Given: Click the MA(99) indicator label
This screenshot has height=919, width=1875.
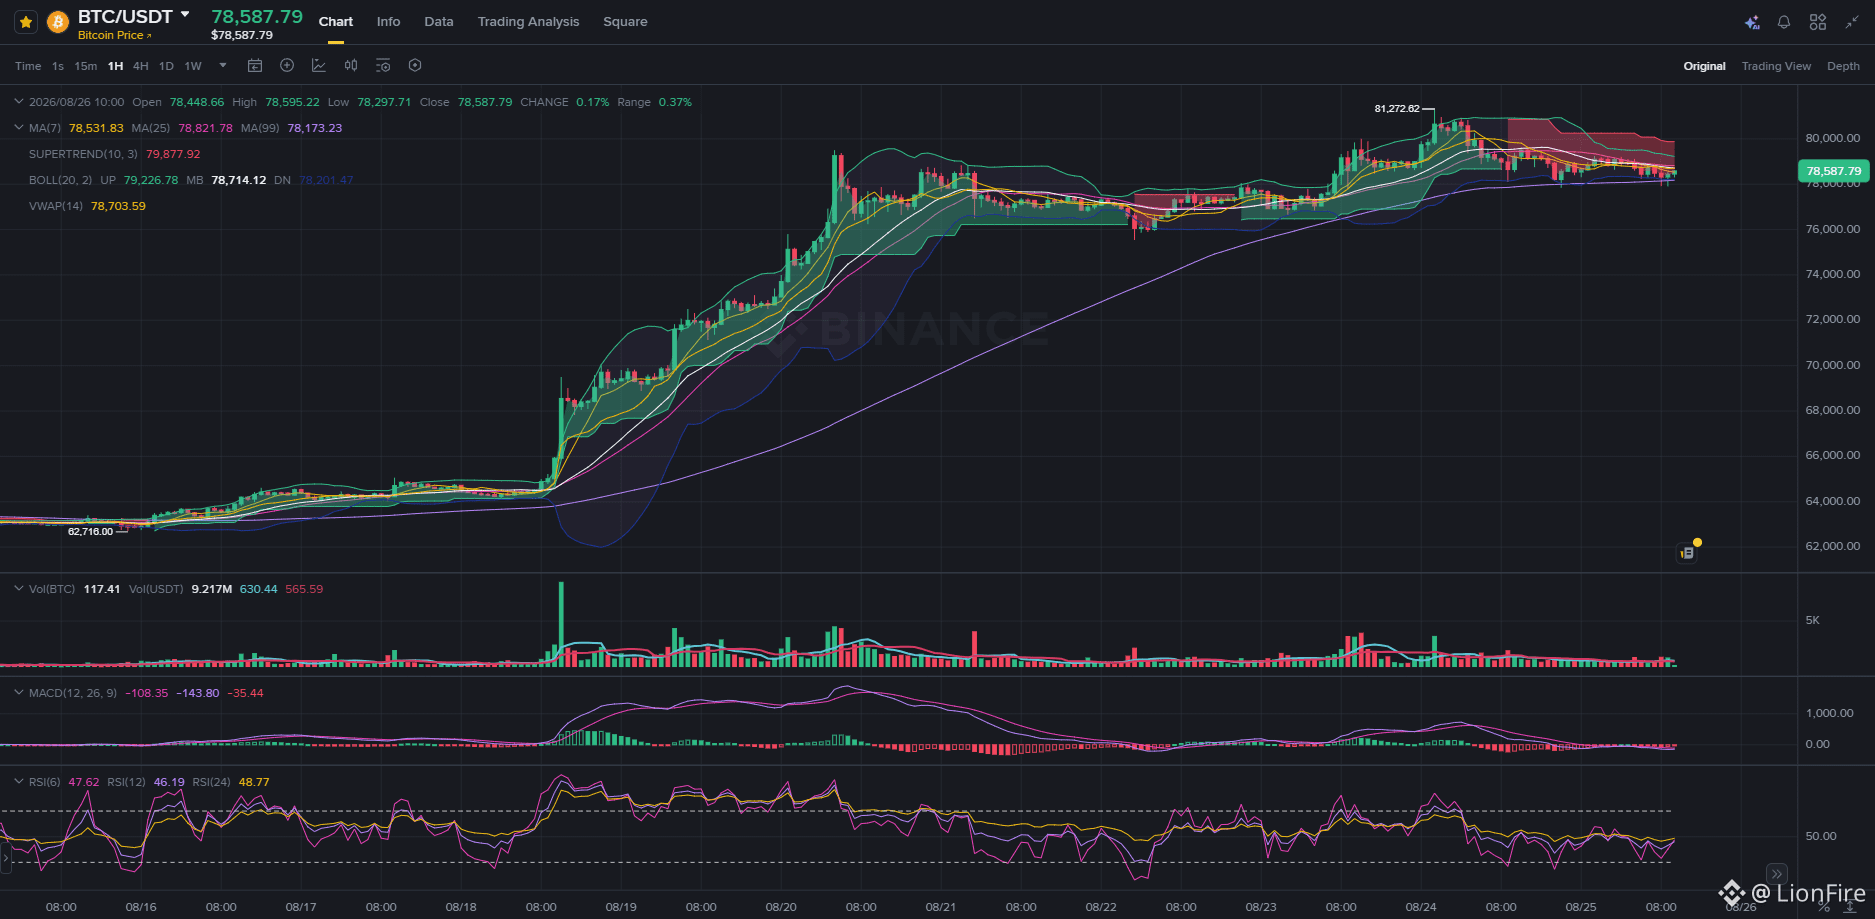Looking at the screenshot, I should coord(260,128).
